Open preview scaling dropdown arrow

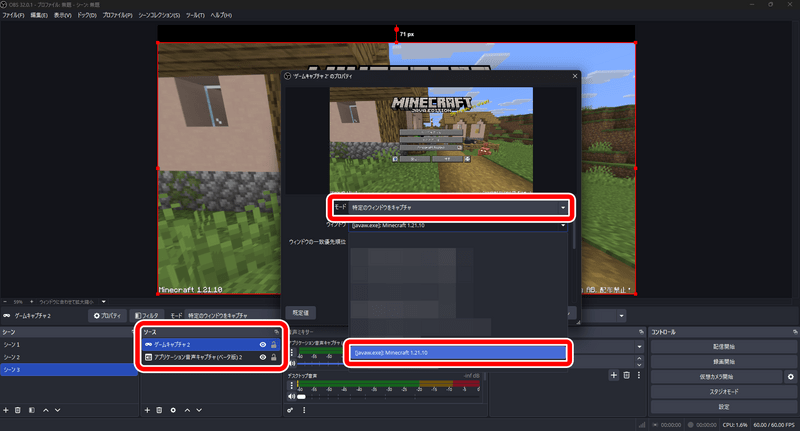point(104,302)
